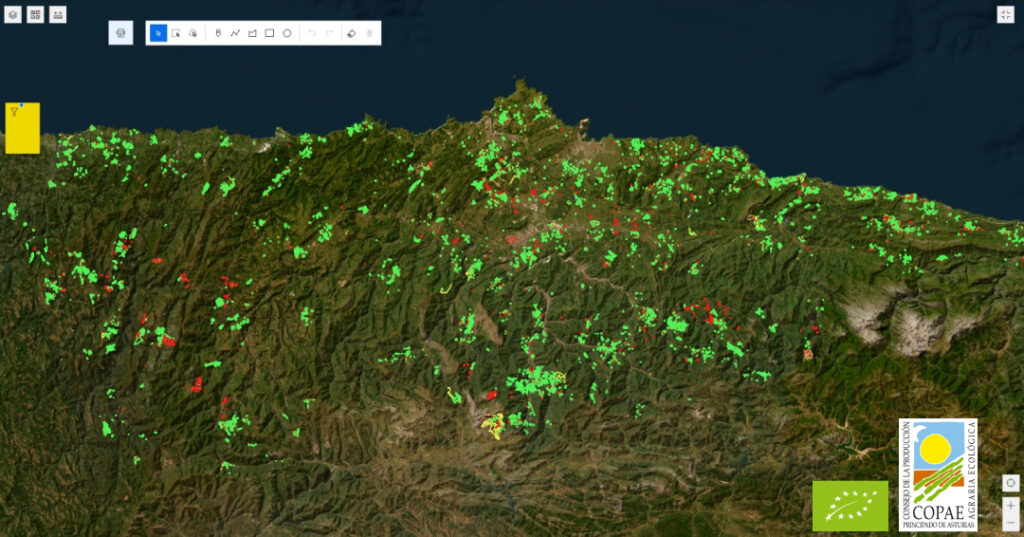This screenshot has height=537, width=1024.
Task: Open the legend widget button
Action: coord(58,15)
